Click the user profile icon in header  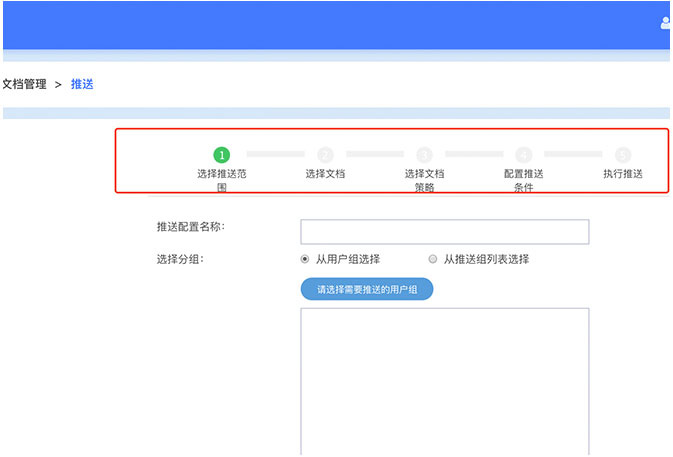(666, 23)
